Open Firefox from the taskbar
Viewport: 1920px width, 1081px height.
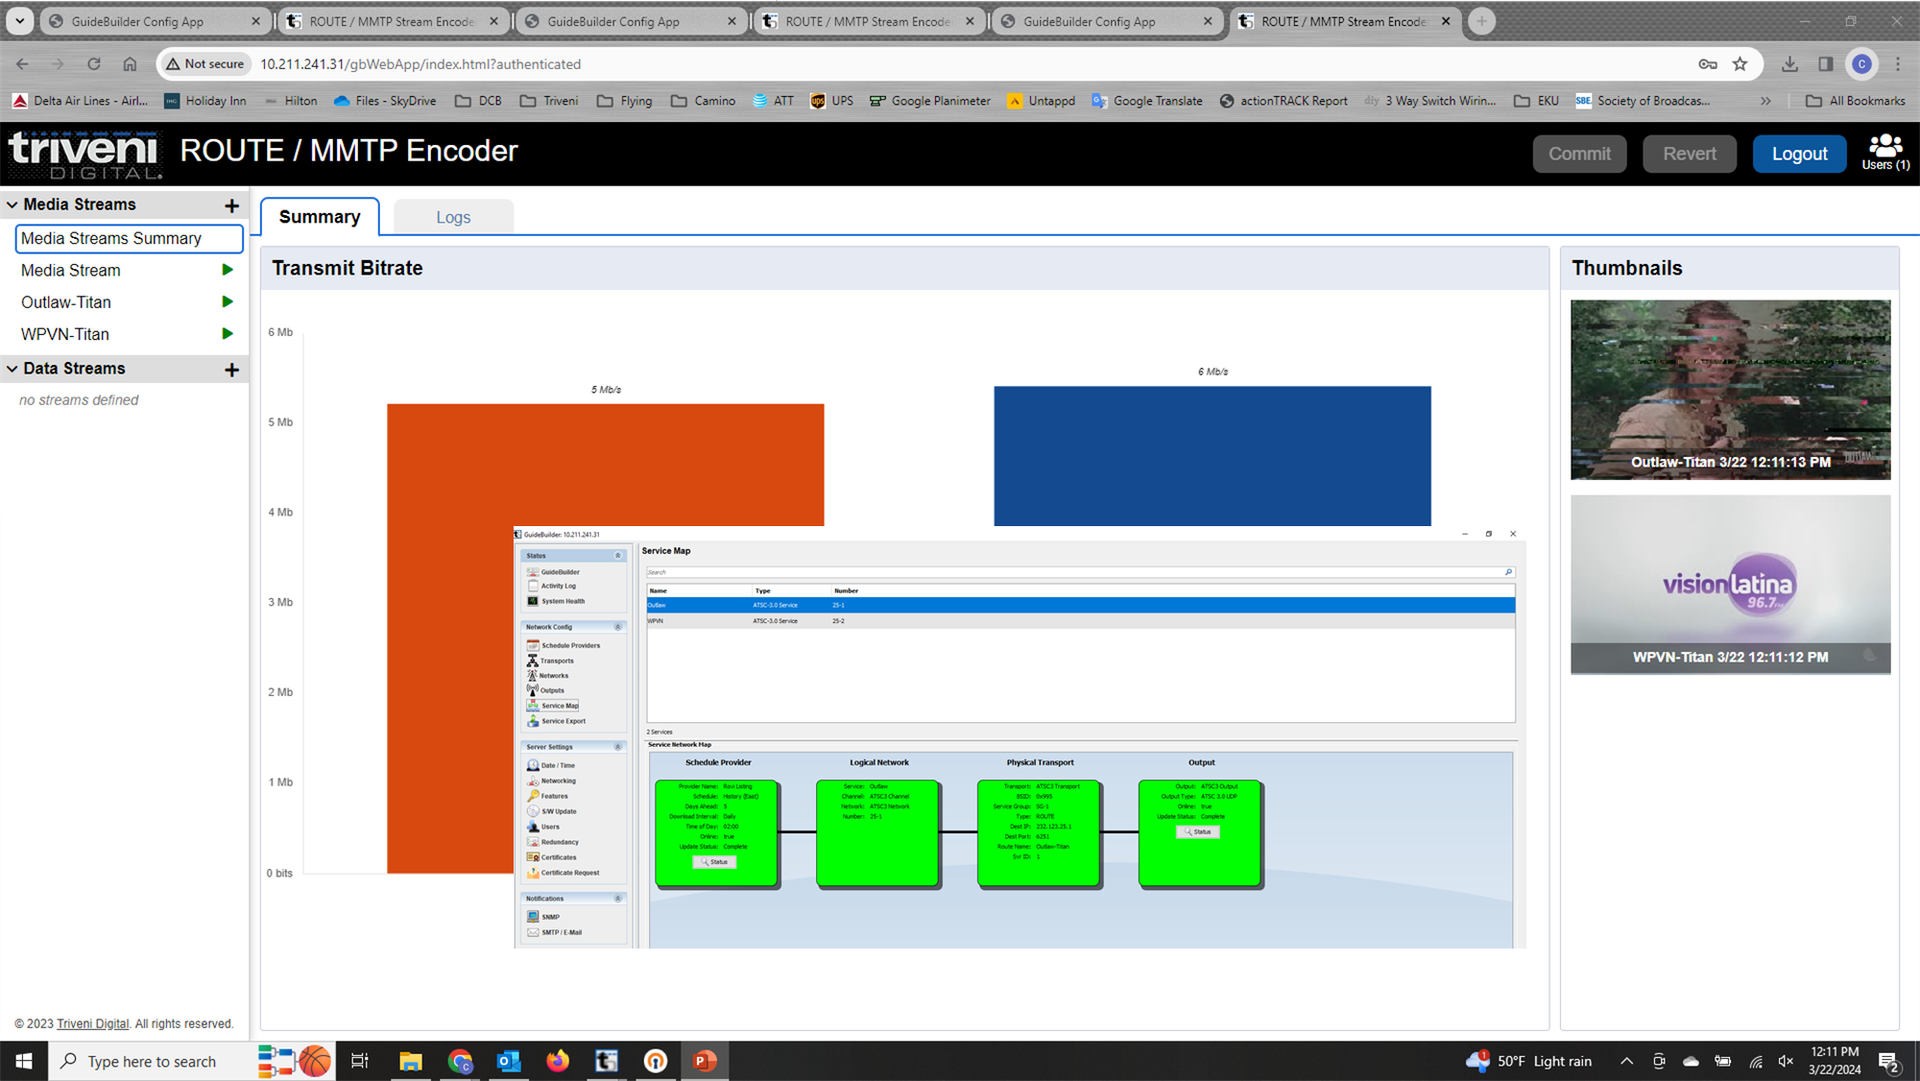click(x=557, y=1061)
